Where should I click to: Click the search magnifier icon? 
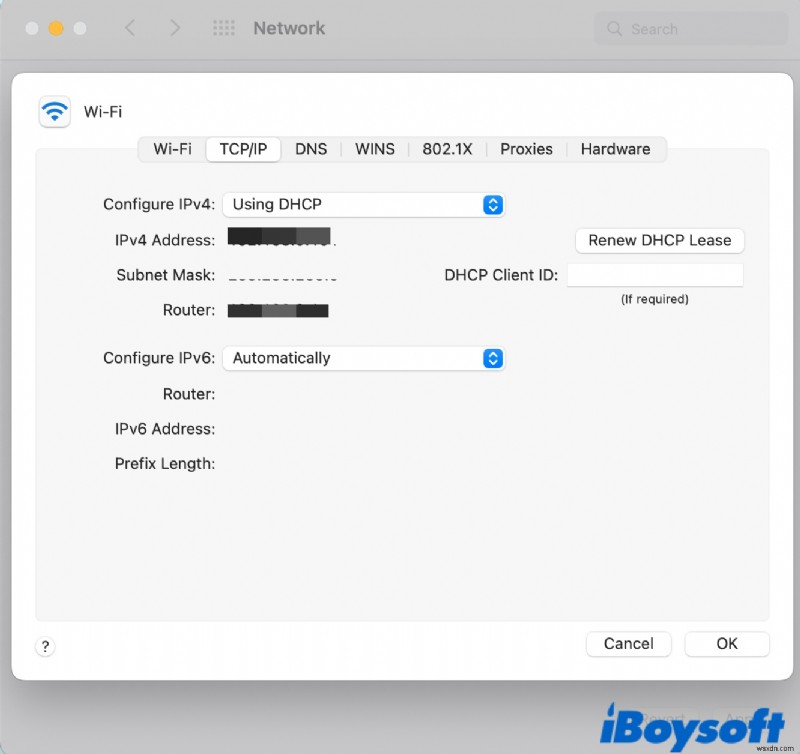[x=614, y=29]
